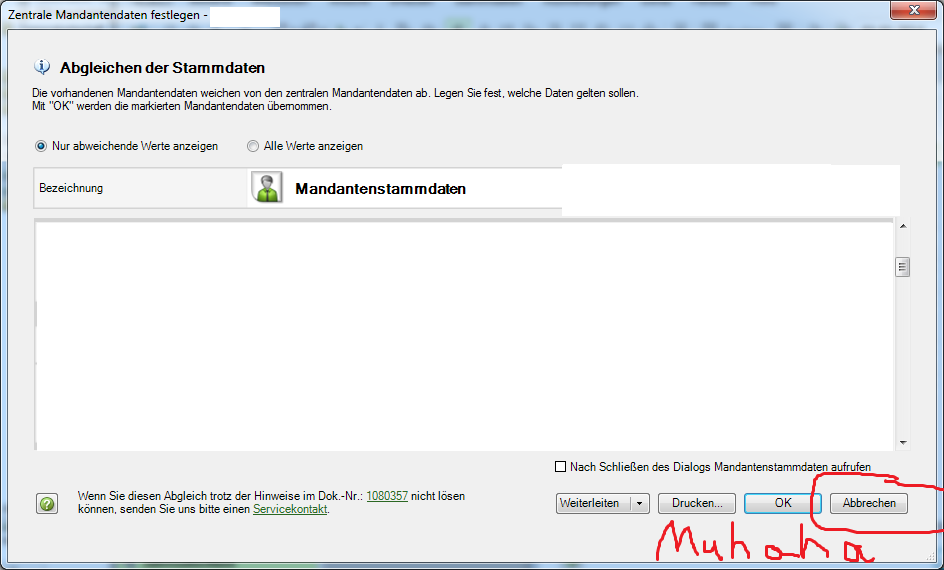The height and width of the screenshot is (570, 944).
Task: Cancel using the Abbrechen button
Action: tap(868, 503)
